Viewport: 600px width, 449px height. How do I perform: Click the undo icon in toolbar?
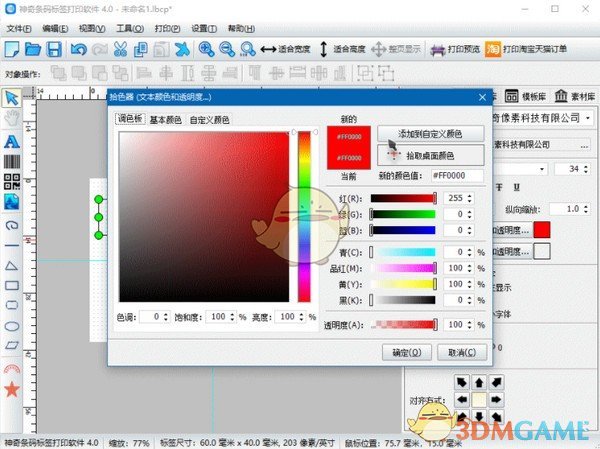coord(79,49)
